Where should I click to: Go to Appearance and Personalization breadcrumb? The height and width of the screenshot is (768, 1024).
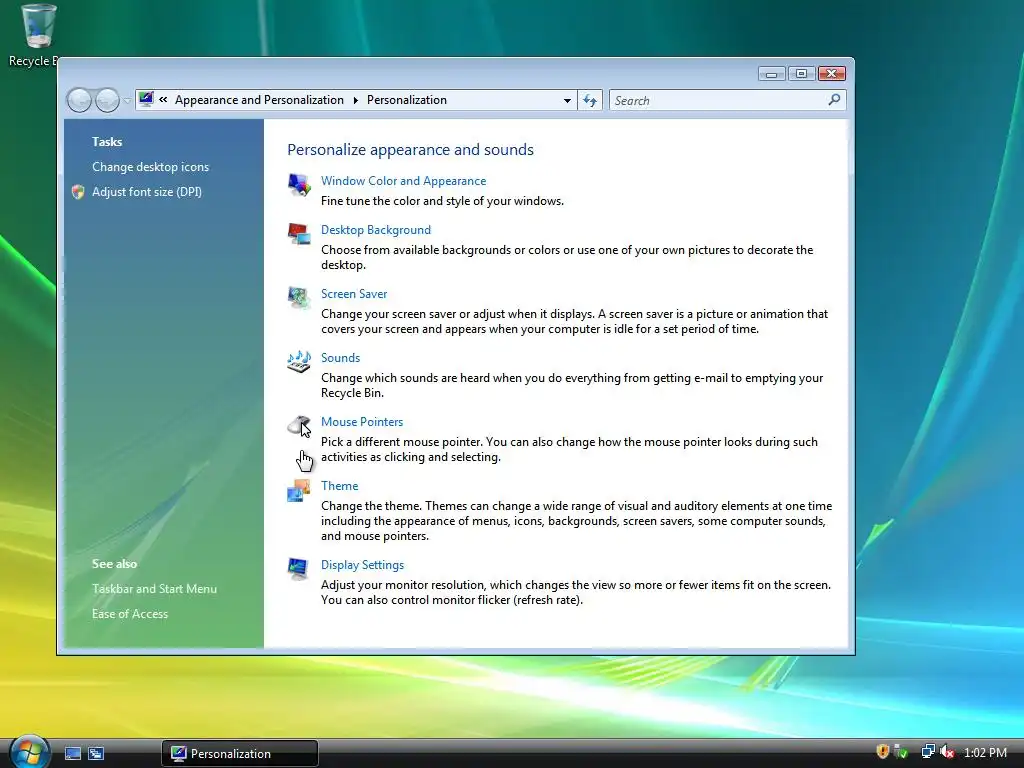click(259, 100)
